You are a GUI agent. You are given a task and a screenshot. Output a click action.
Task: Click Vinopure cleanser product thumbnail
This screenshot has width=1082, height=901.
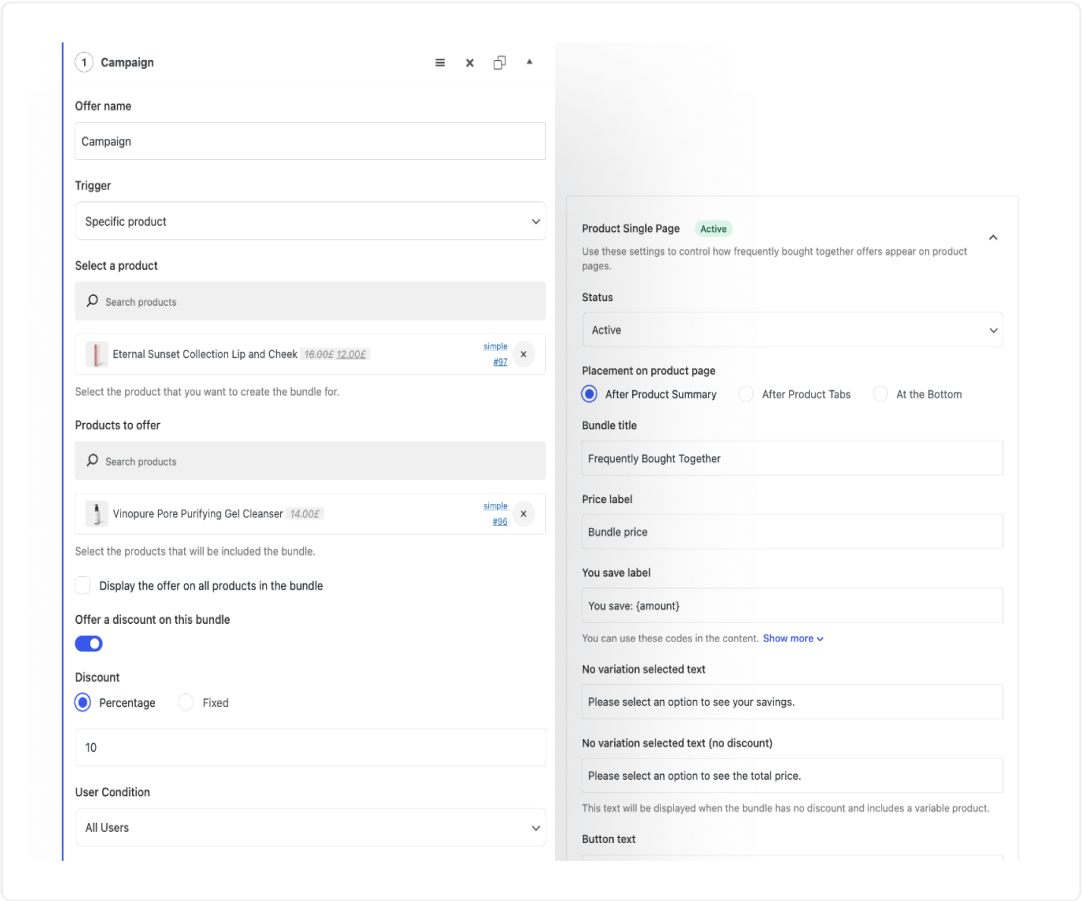(96, 514)
